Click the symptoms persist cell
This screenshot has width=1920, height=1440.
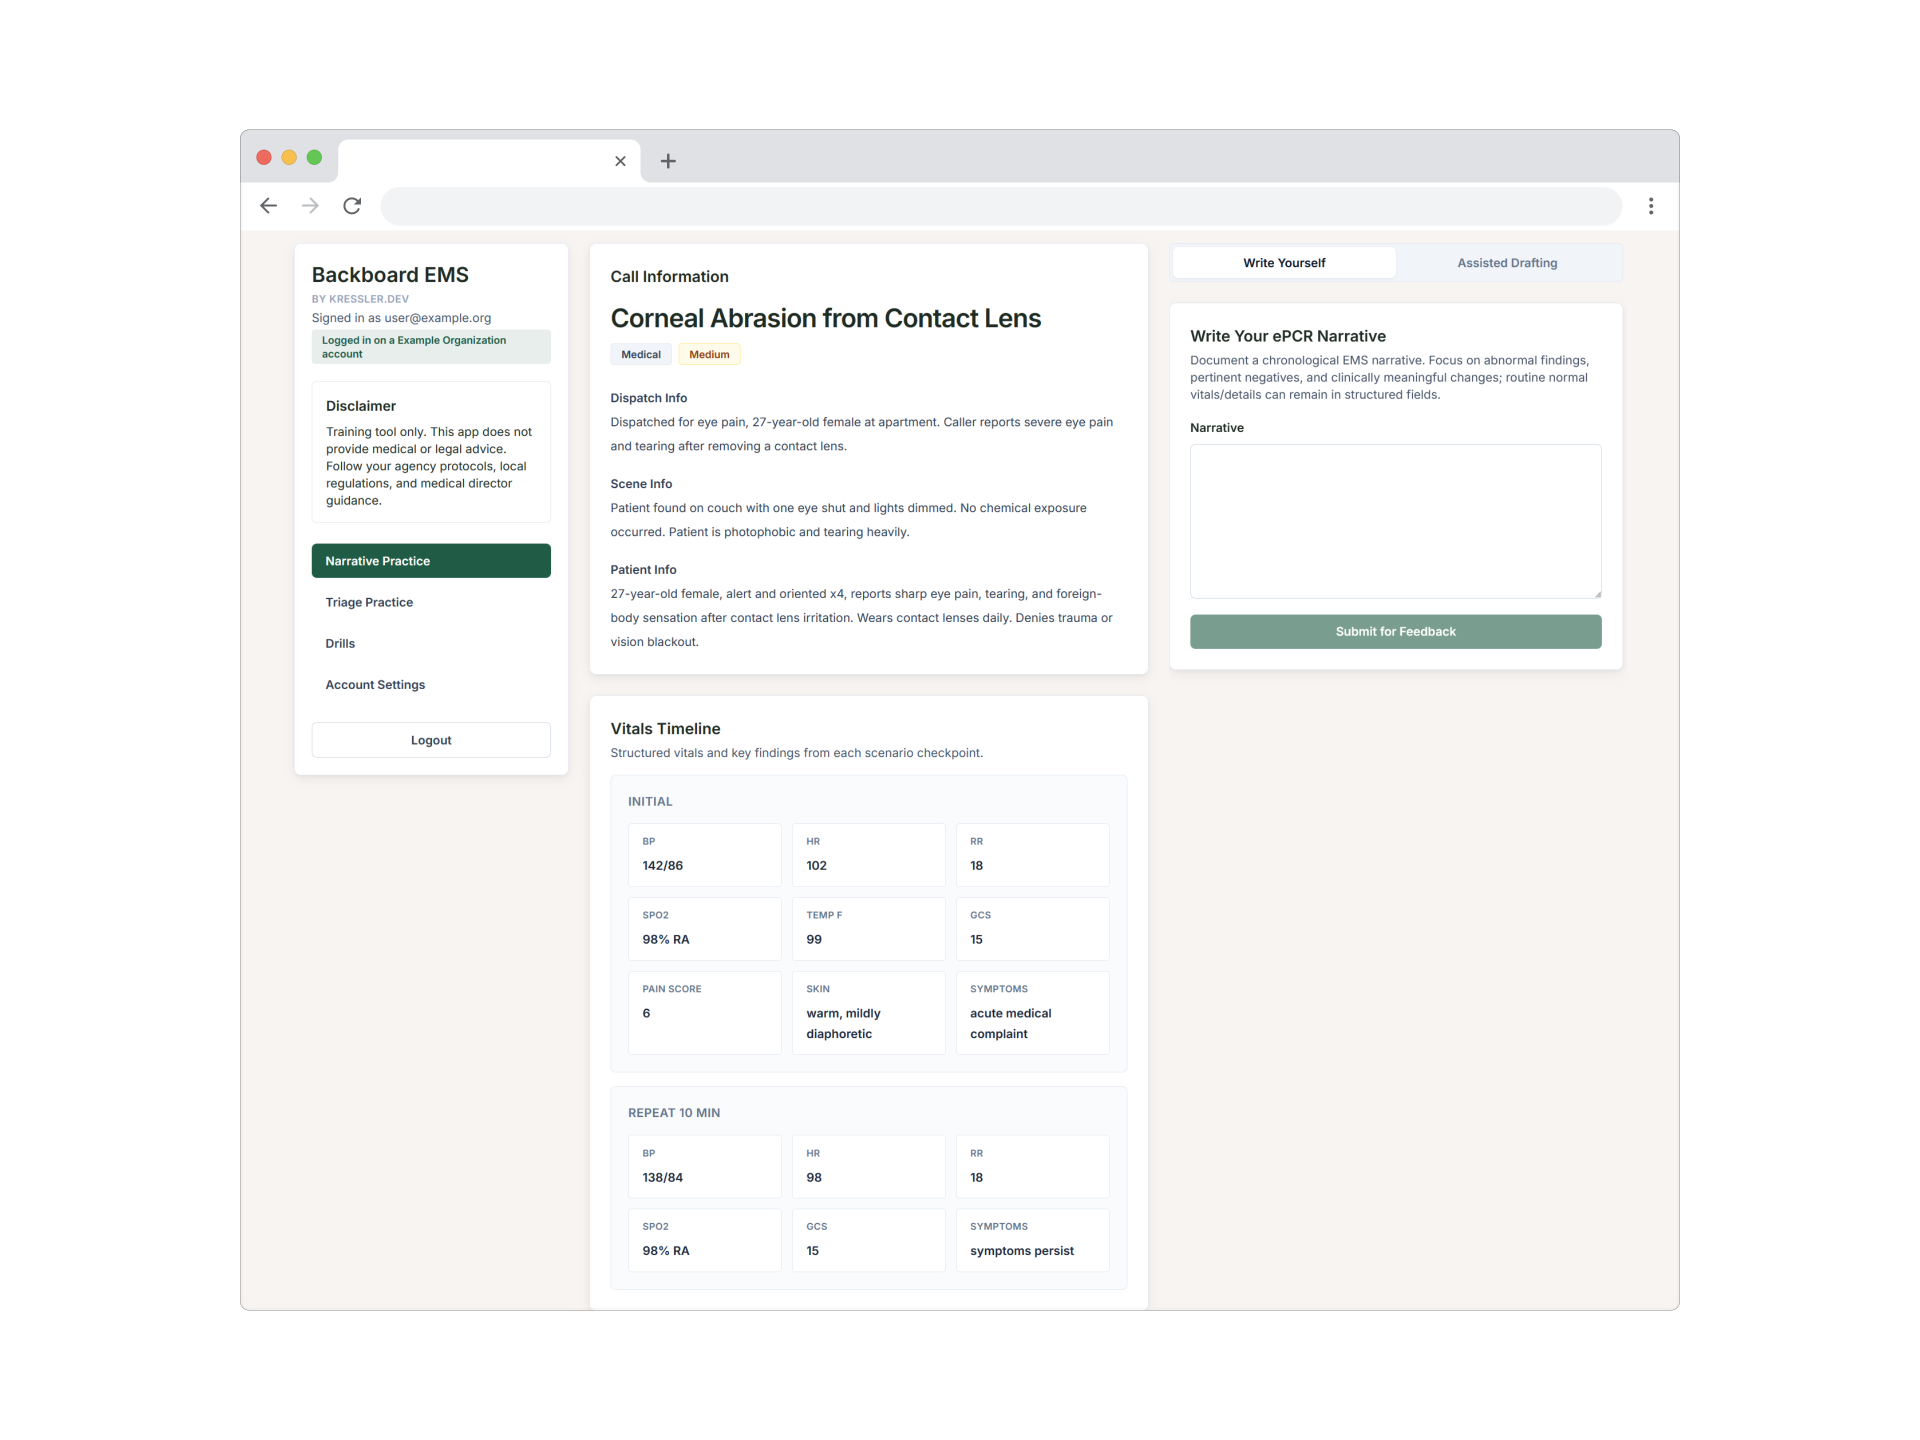pyautogui.click(x=1033, y=1241)
